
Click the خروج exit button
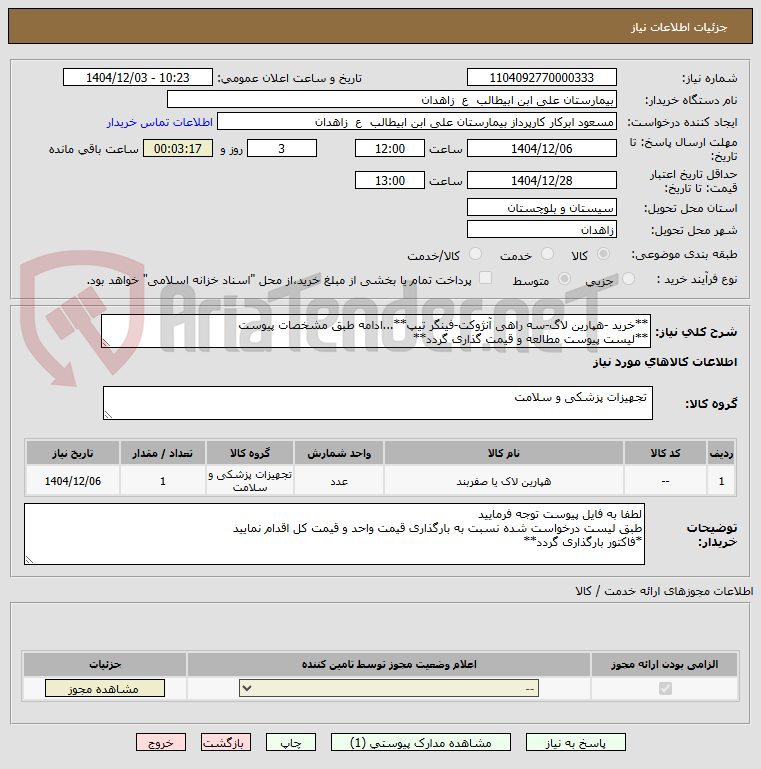(x=161, y=742)
